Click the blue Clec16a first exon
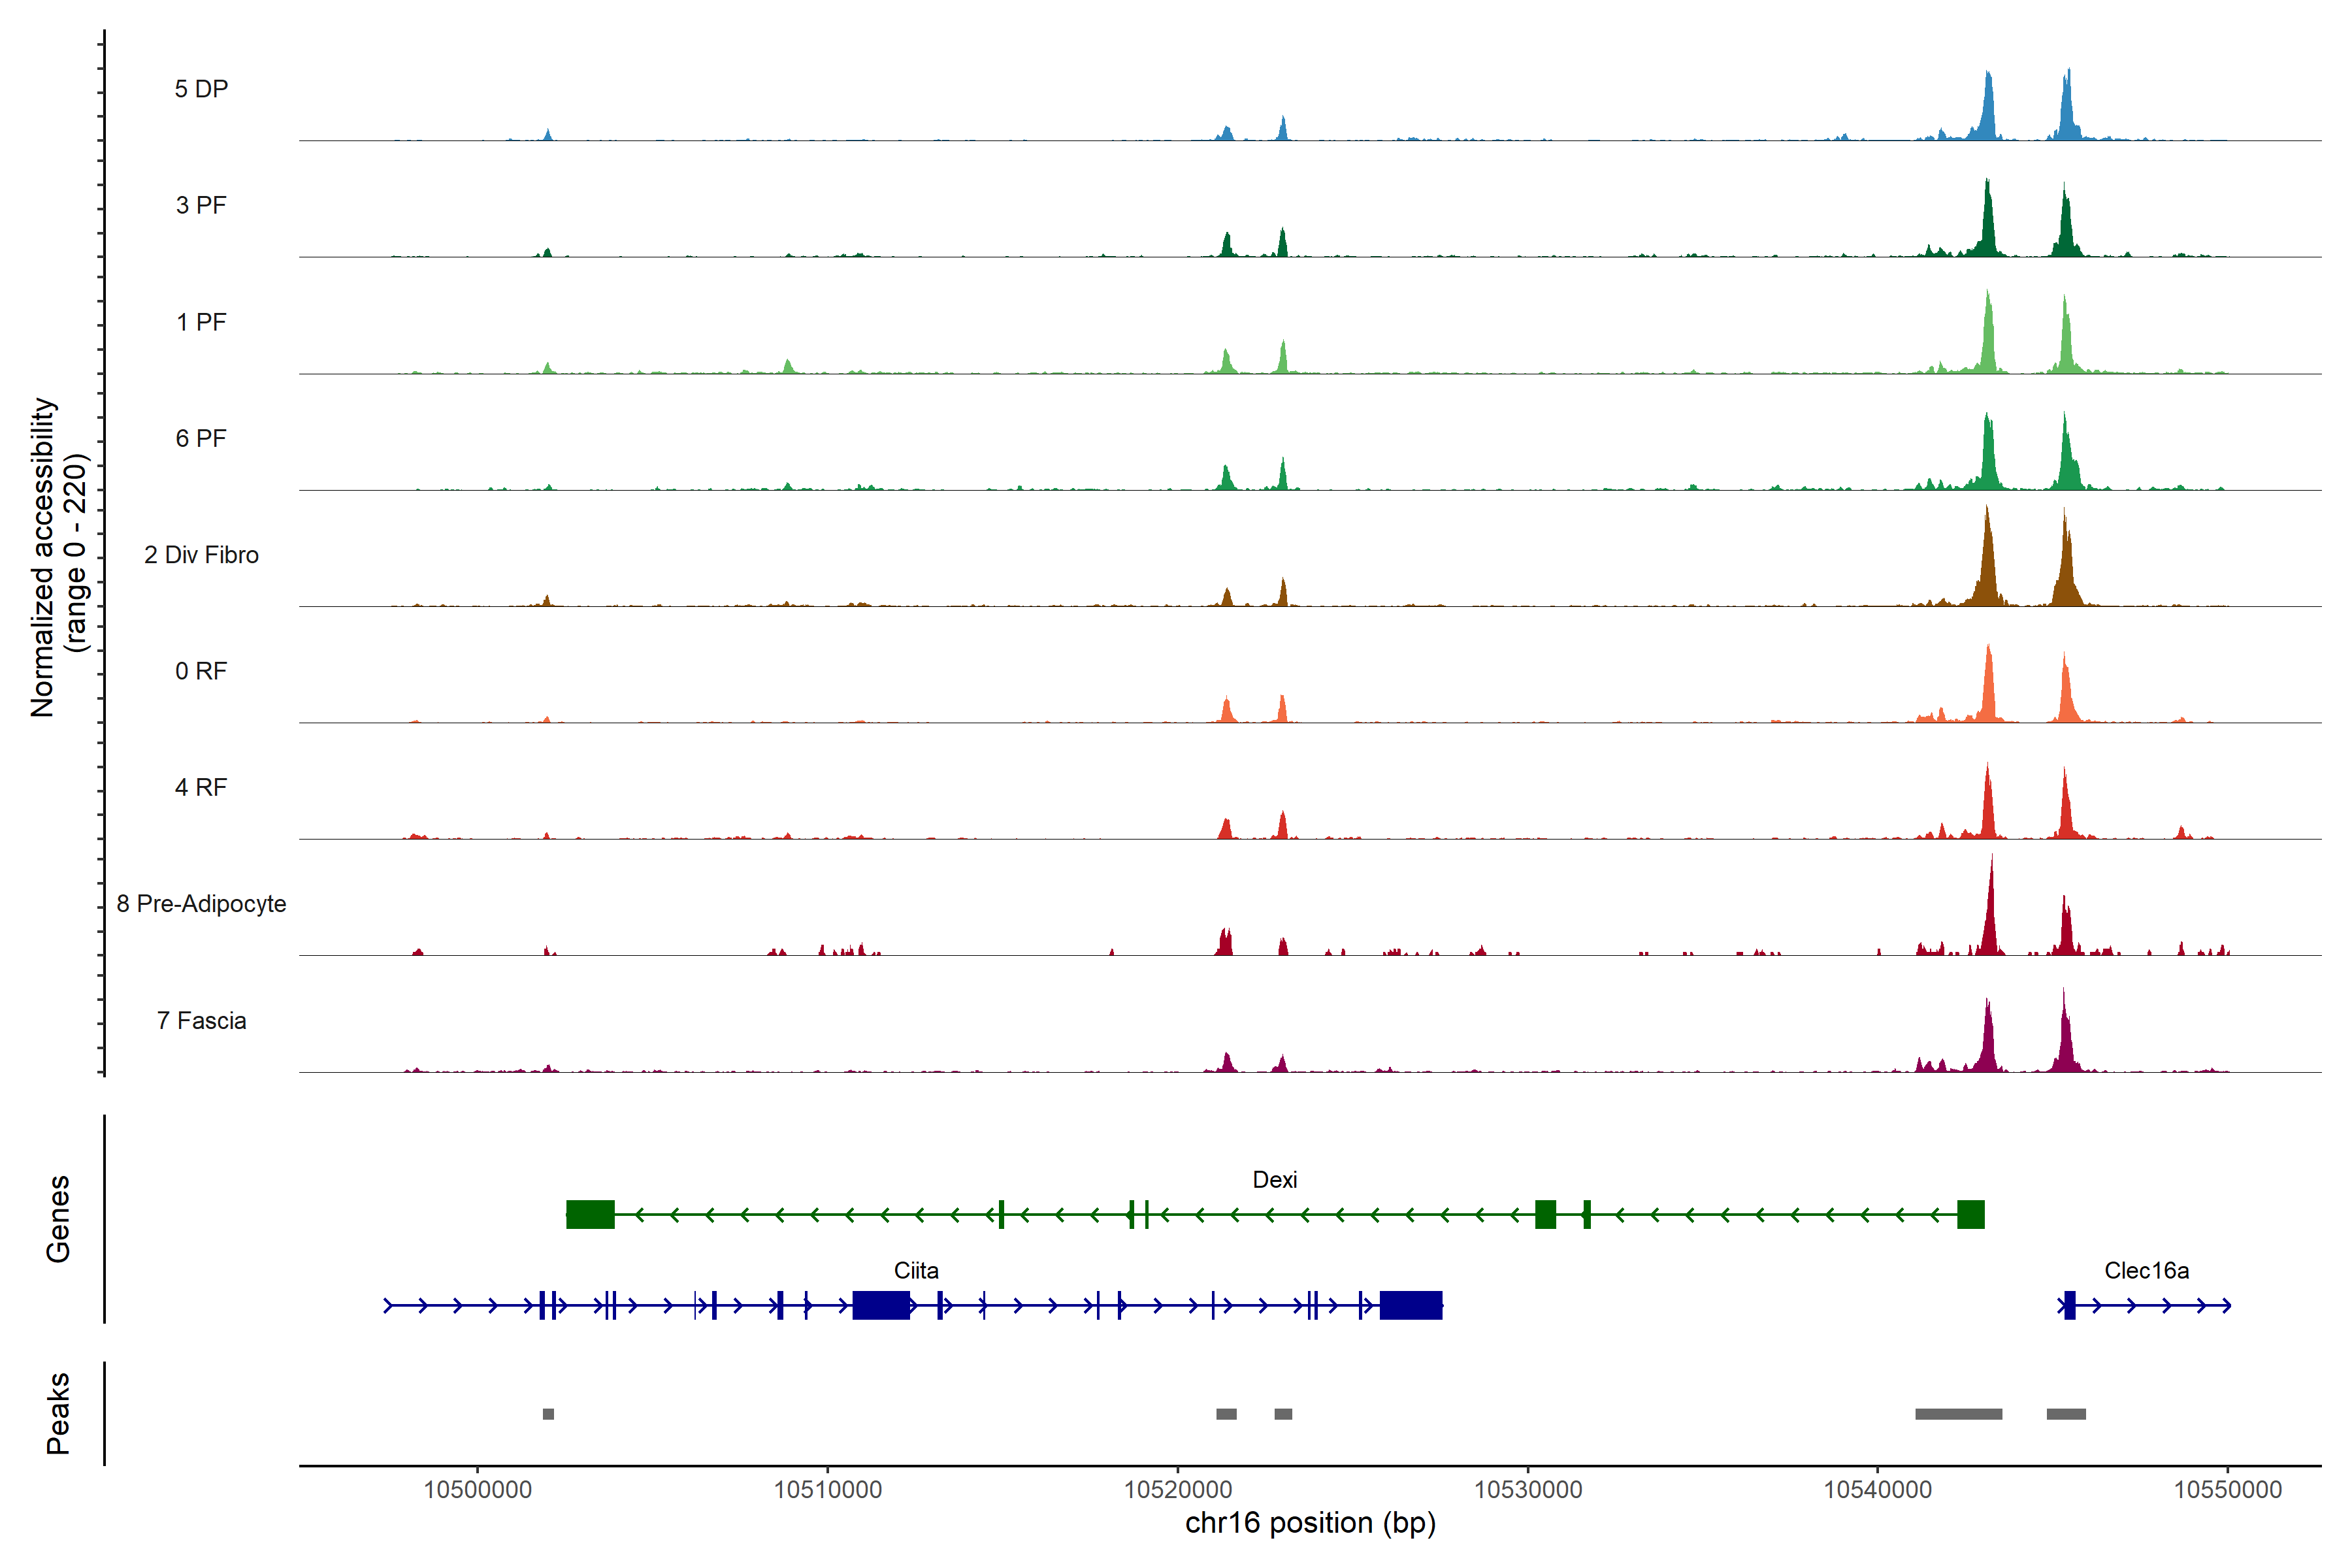The width and height of the screenshot is (2352, 1568). pos(2070,1305)
